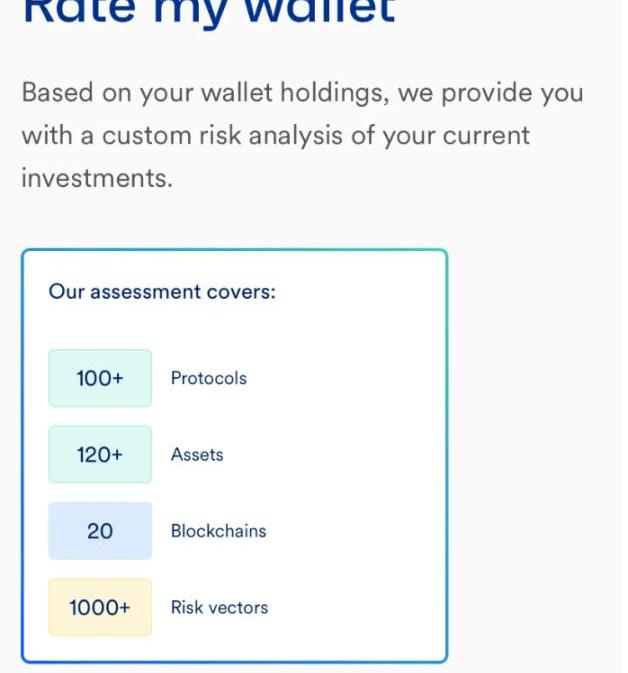Select the blue 20 badge
628x673 pixels.
click(100, 531)
